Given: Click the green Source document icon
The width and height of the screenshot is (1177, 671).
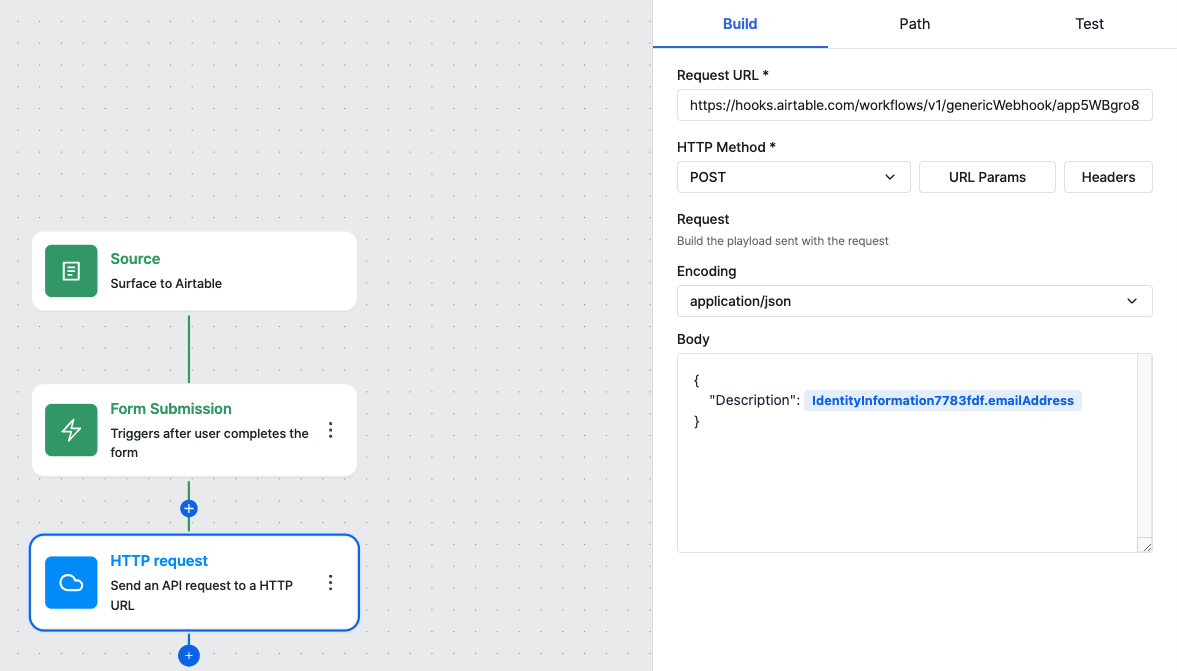Looking at the screenshot, I should coord(71,271).
